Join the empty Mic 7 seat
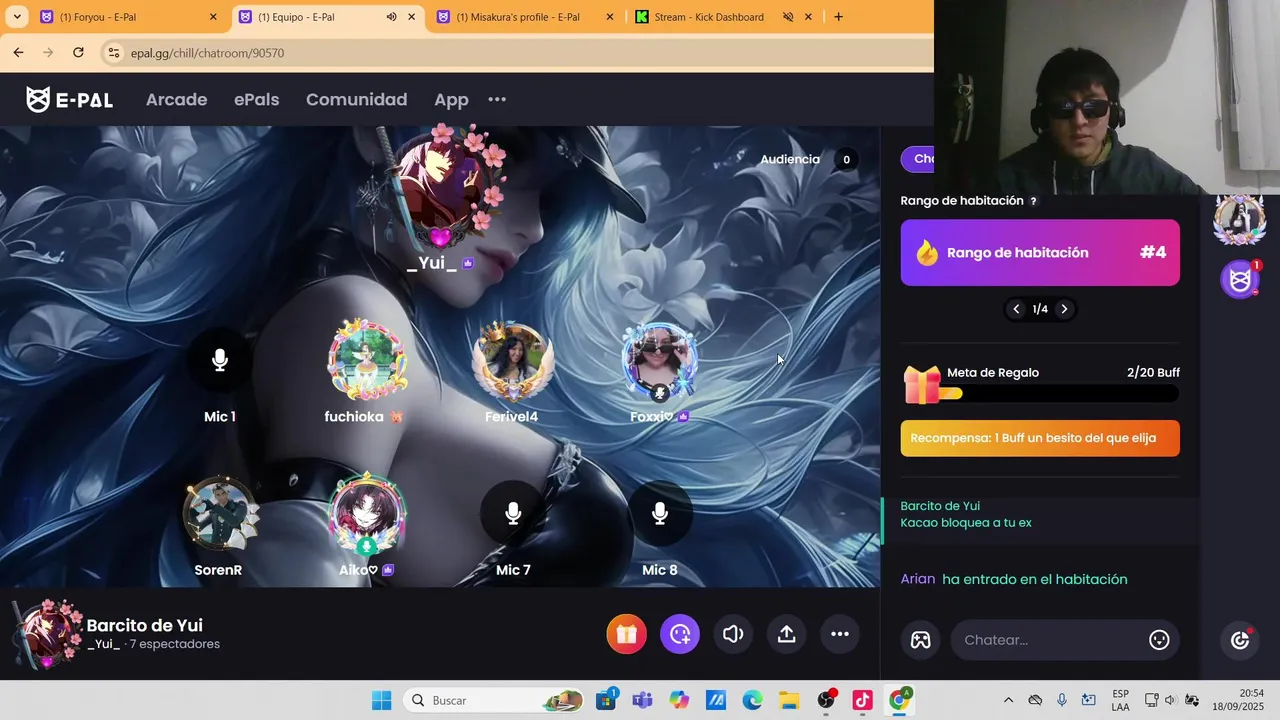 pyautogui.click(x=513, y=514)
